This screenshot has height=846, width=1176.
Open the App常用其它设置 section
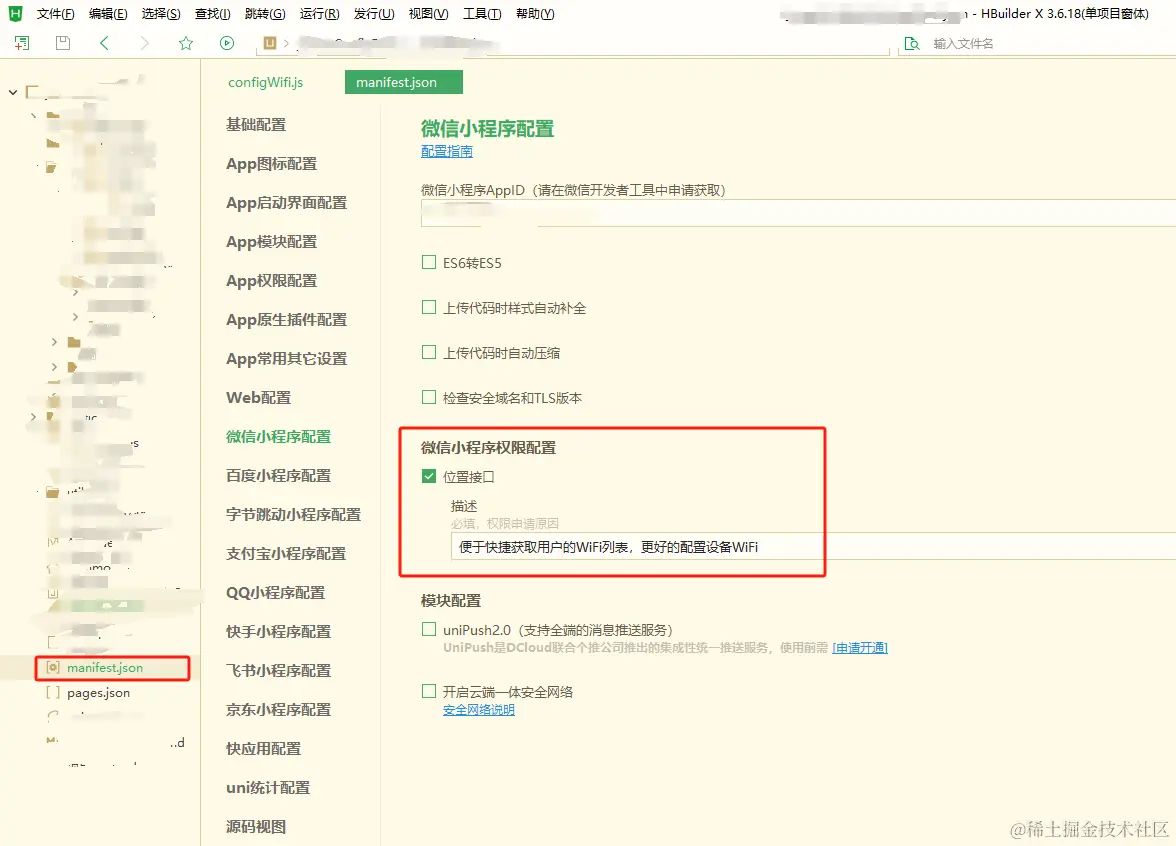click(x=286, y=358)
